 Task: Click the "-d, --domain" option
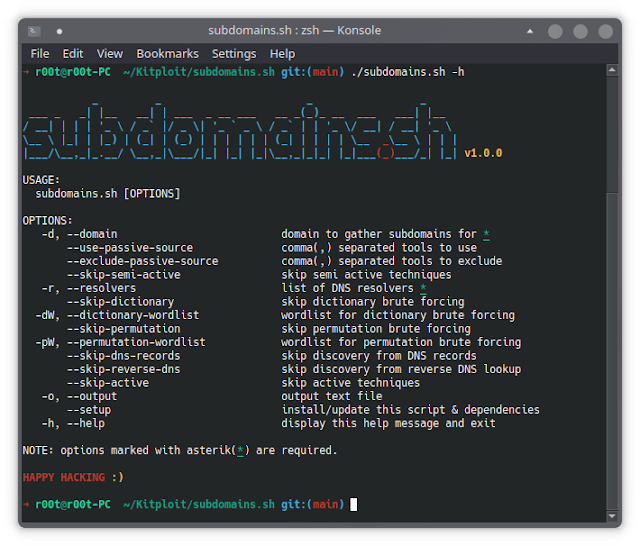click(x=79, y=234)
